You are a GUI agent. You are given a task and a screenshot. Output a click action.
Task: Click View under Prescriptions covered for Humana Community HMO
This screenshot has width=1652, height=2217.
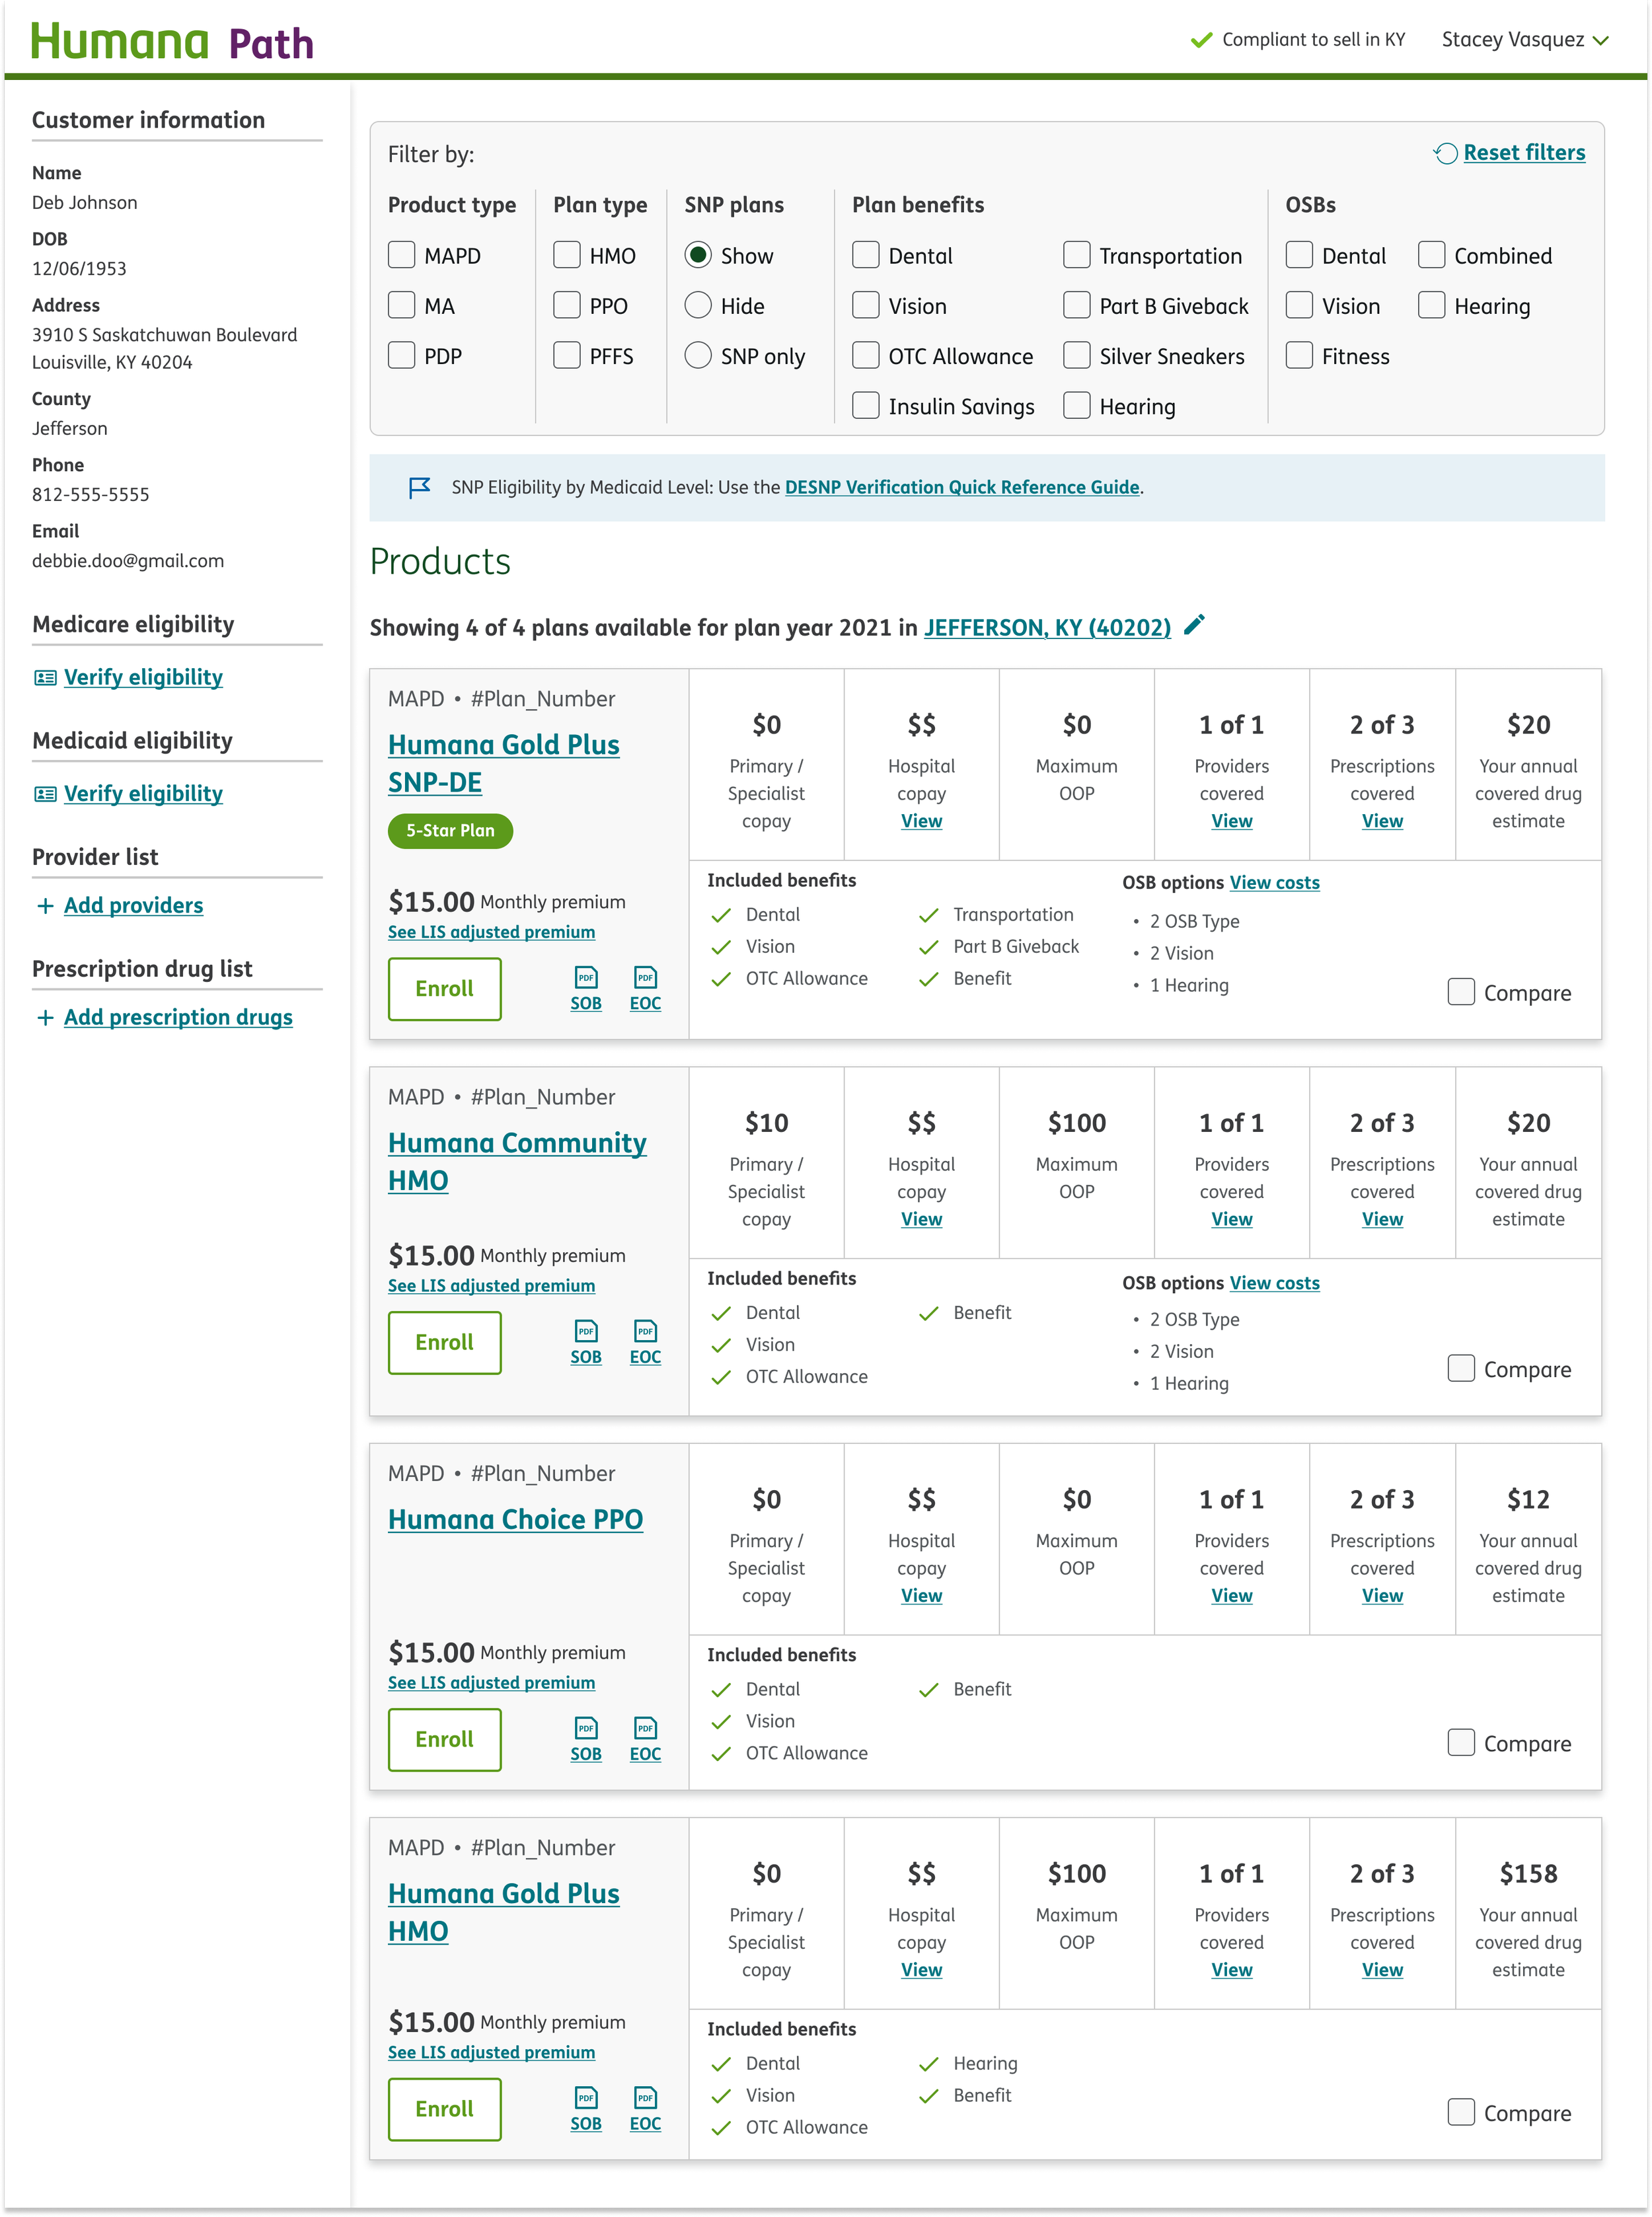pos(1382,1219)
